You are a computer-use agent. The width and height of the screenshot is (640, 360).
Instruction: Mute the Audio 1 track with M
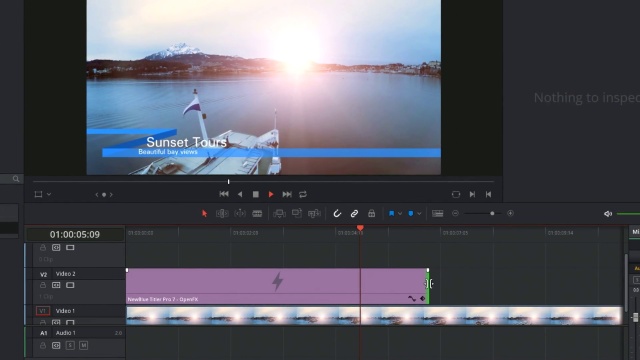(x=84, y=346)
